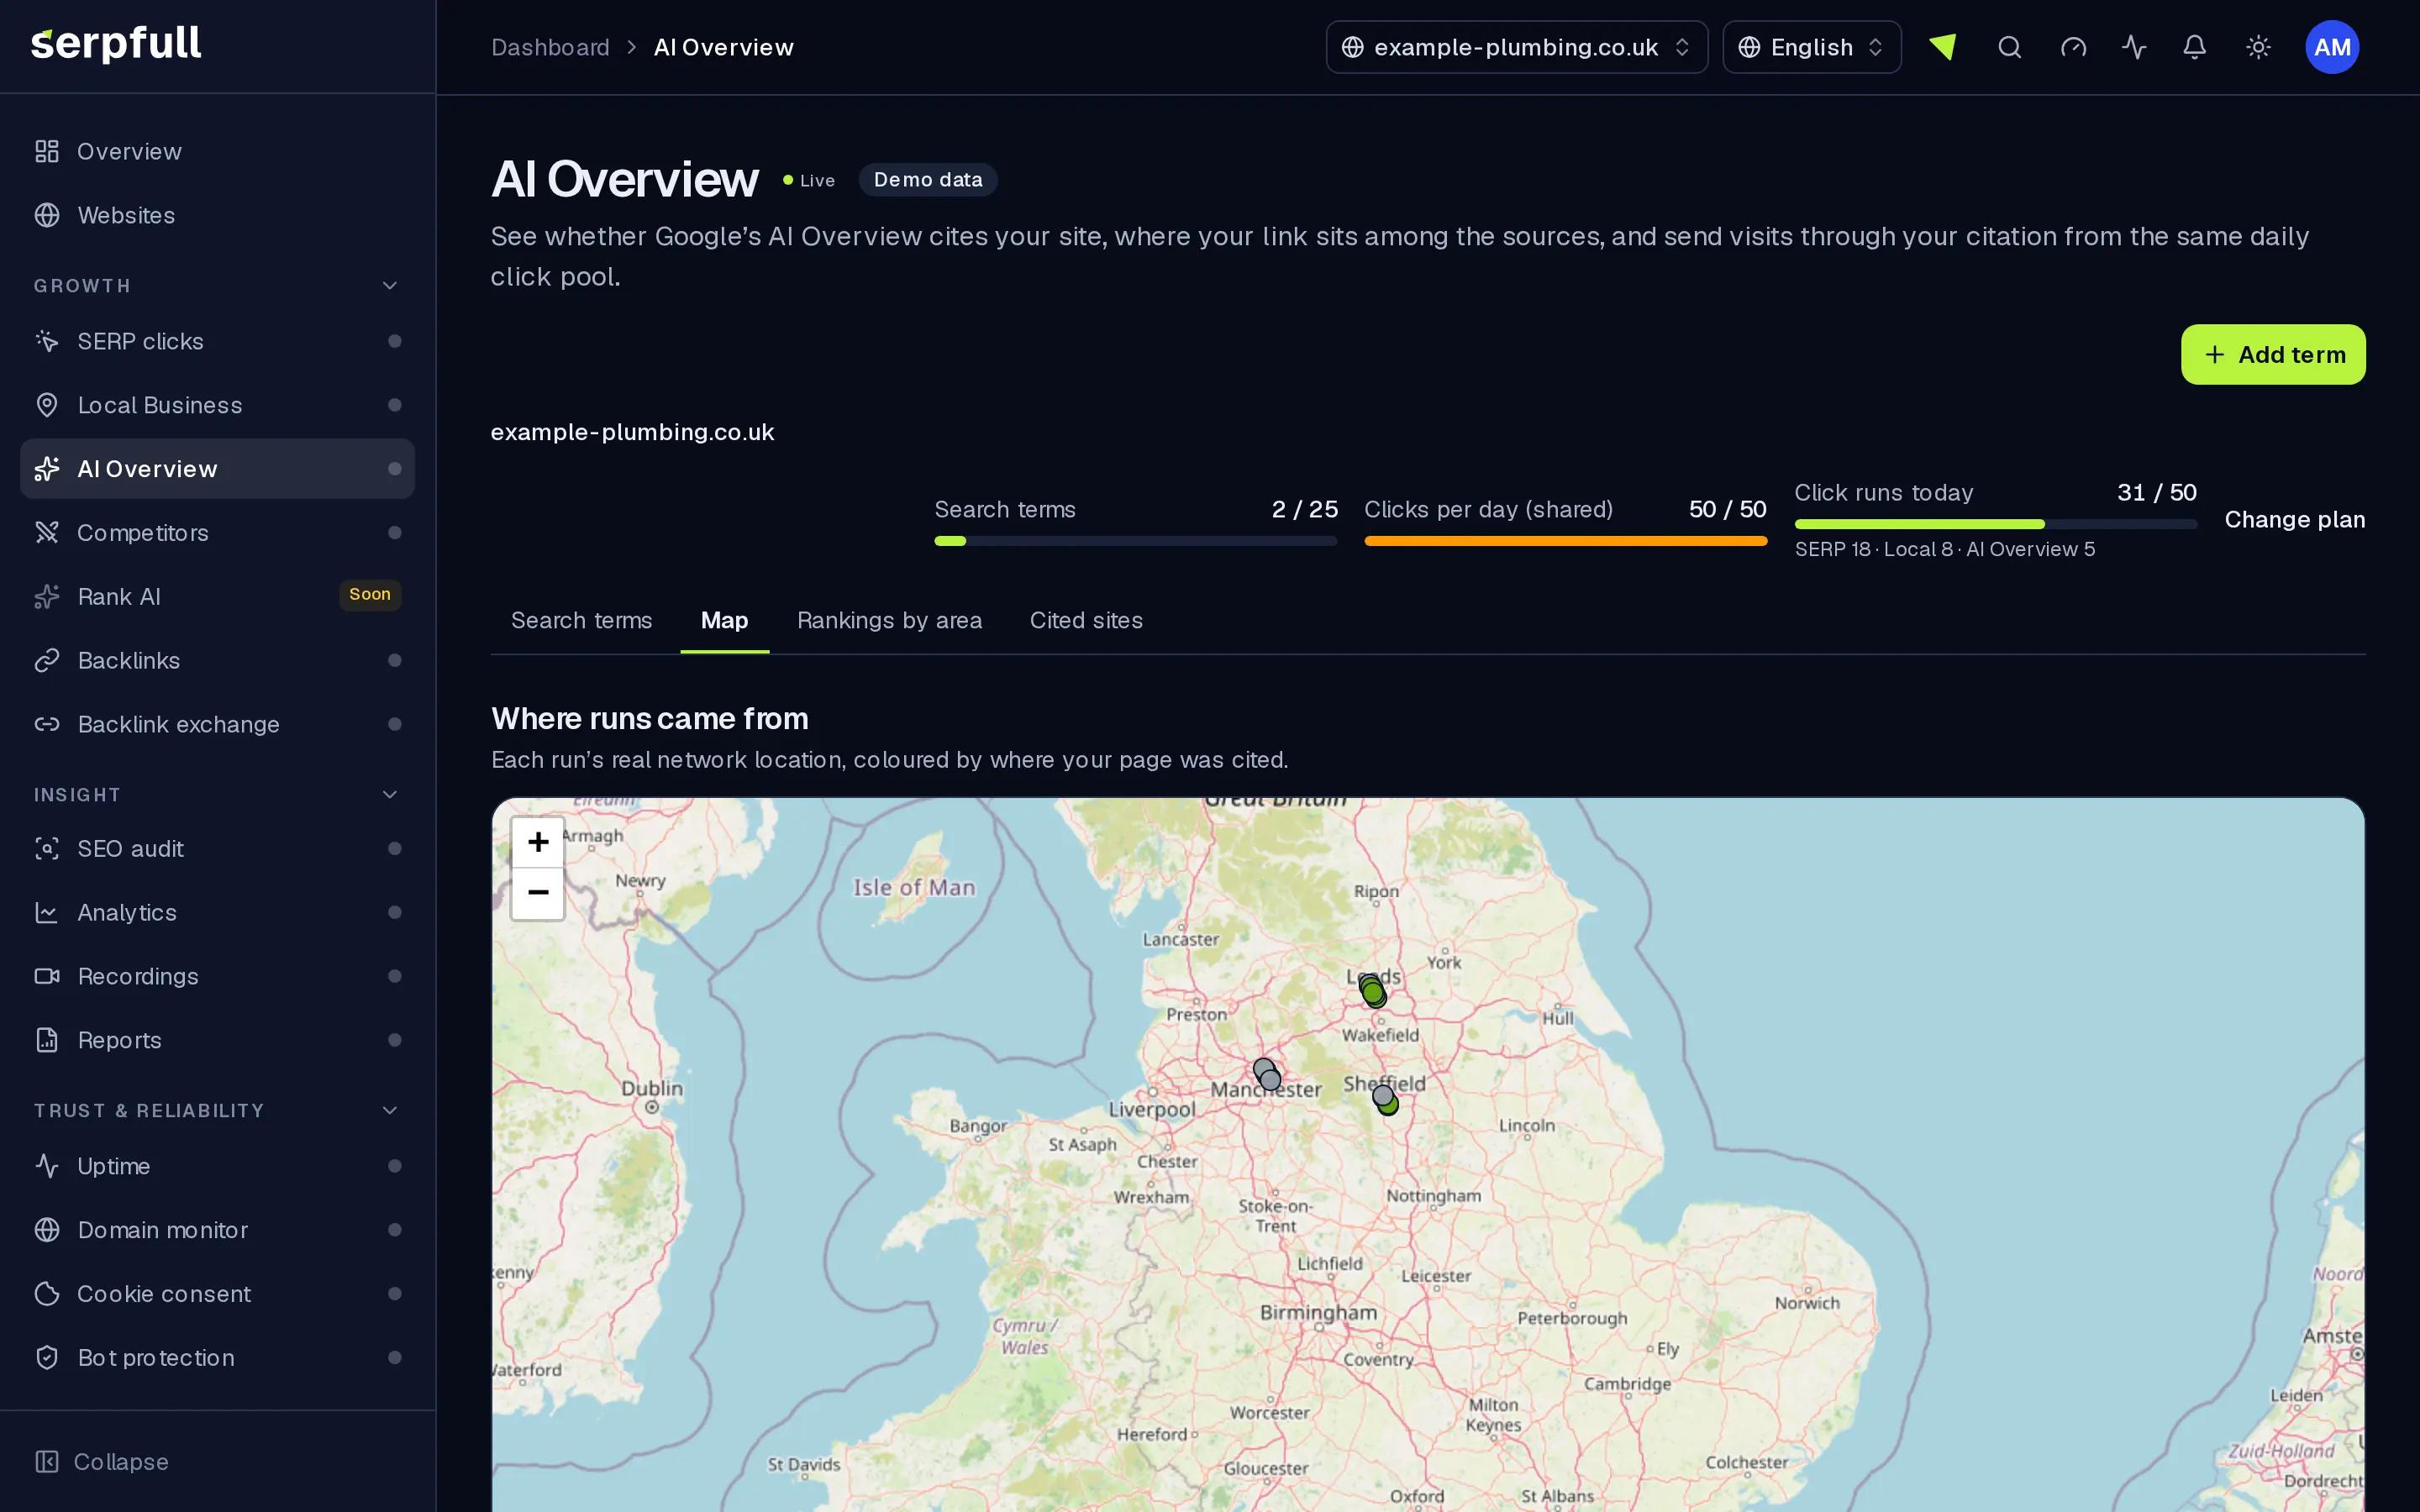Click the Demo data badge
This screenshot has height=1512, width=2420.
928,180
